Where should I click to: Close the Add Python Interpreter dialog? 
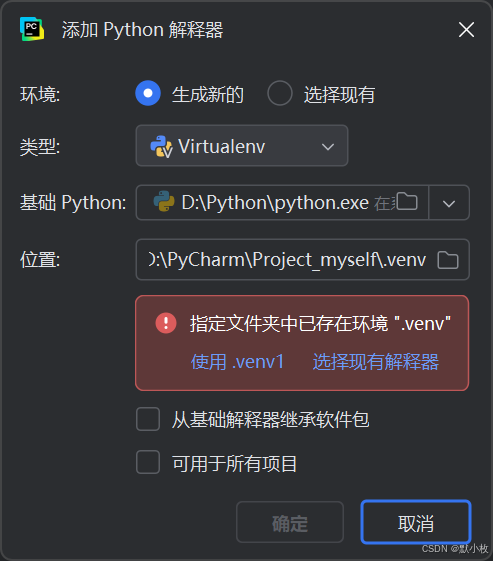(466, 29)
